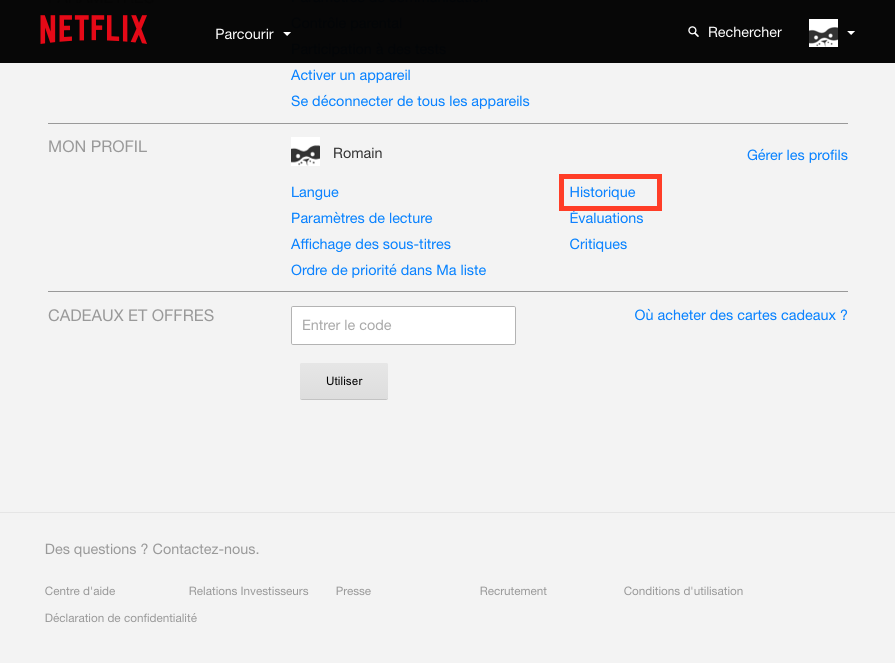The width and height of the screenshot is (895, 663).
Task: Open Gérer les profils
Action: [797, 155]
